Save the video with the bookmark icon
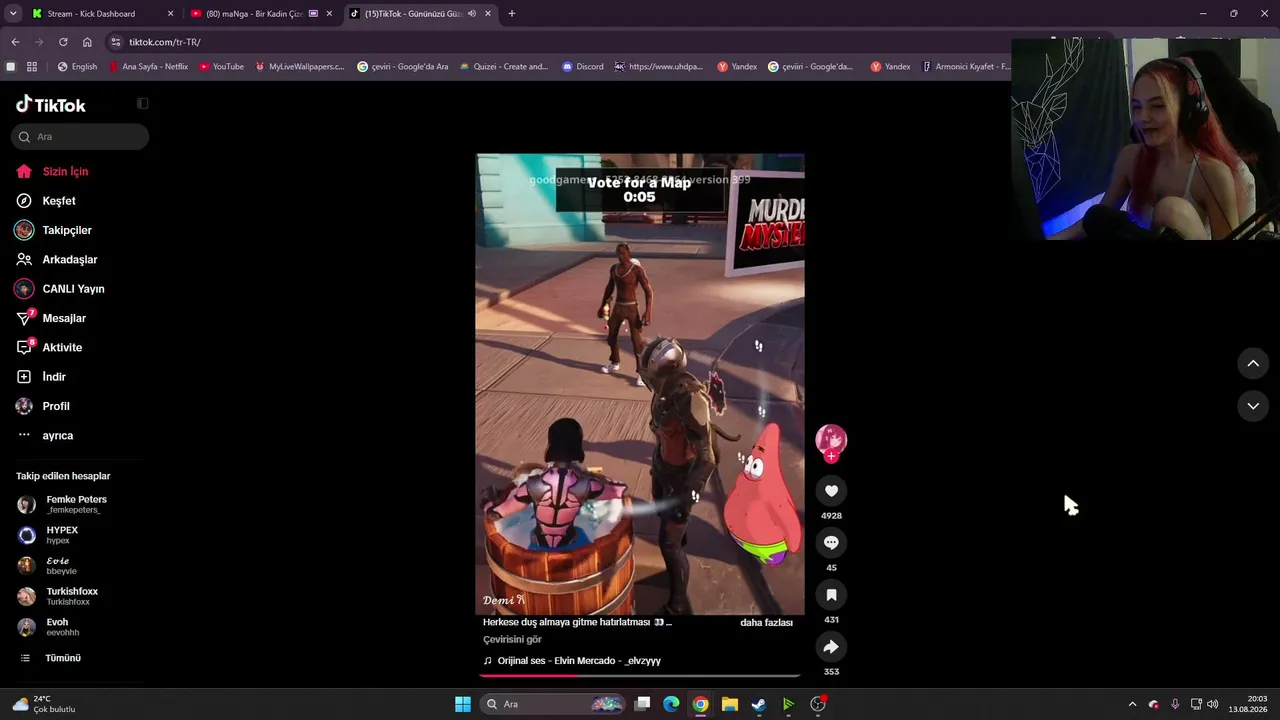The width and height of the screenshot is (1280, 720). (x=831, y=595)
